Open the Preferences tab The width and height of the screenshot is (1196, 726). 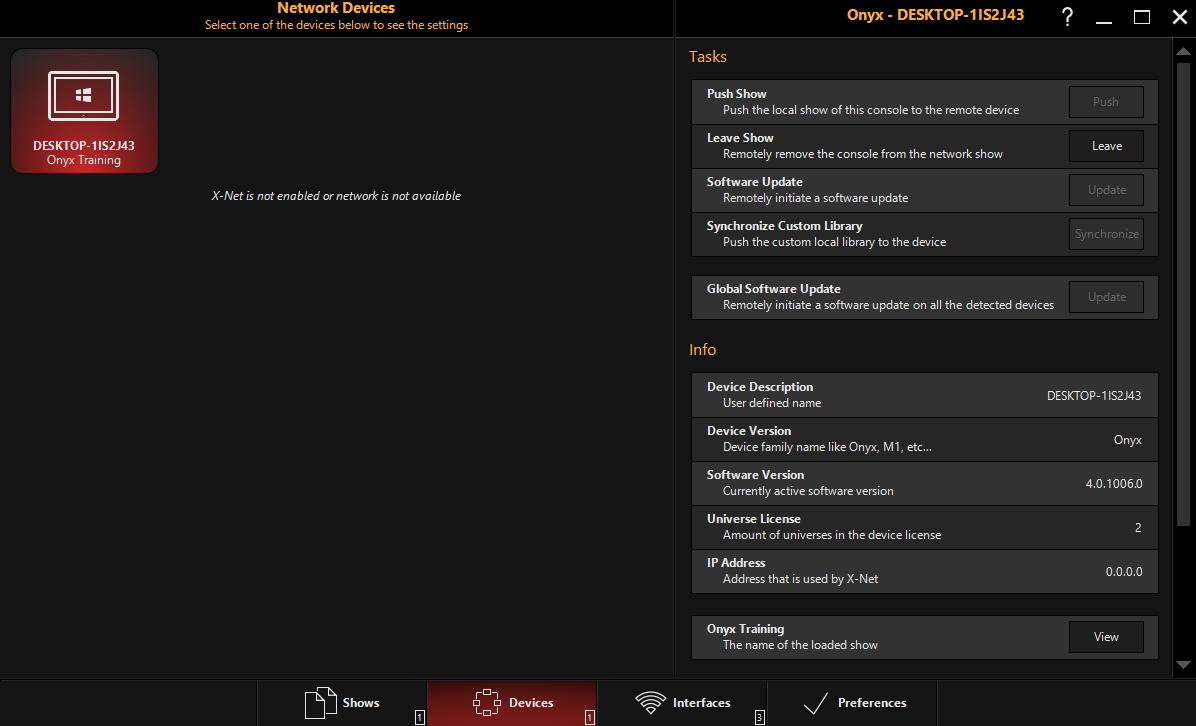coord(852,702)
